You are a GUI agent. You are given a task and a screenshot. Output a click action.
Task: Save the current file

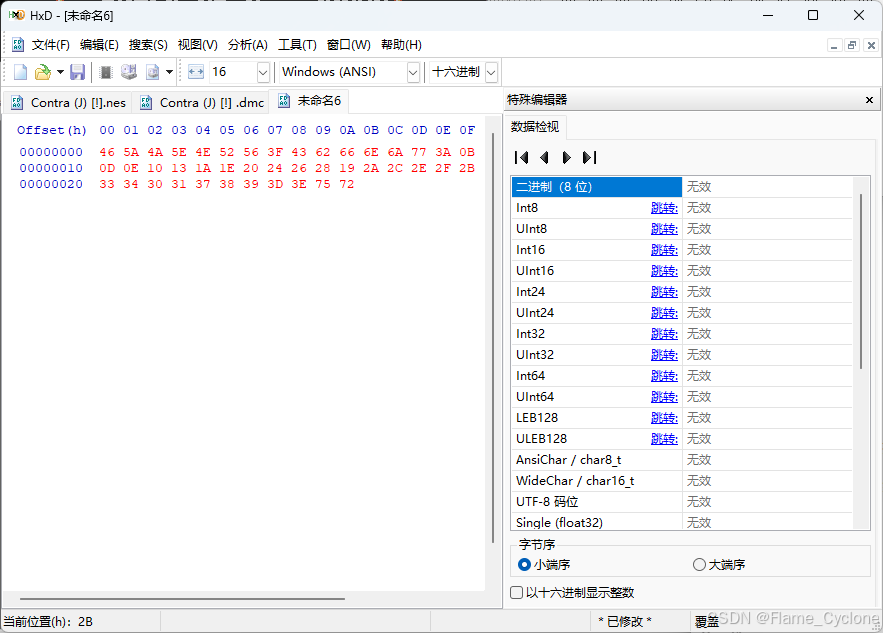tap(77, 71)
